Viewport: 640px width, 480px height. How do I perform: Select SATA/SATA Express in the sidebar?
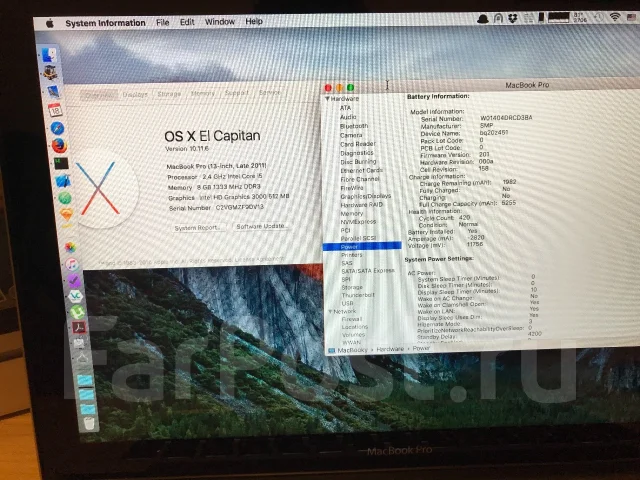[368, 271]
